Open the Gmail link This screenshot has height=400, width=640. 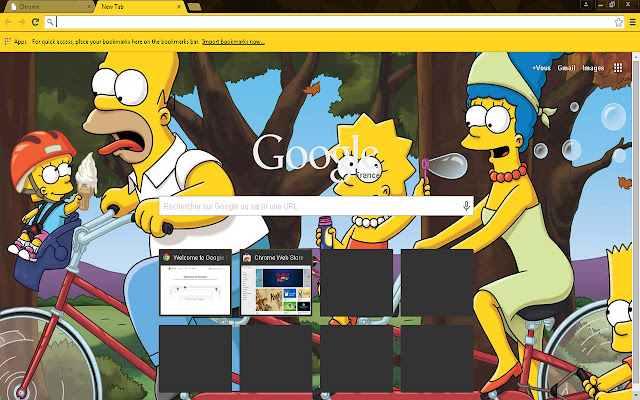point(567,68)
